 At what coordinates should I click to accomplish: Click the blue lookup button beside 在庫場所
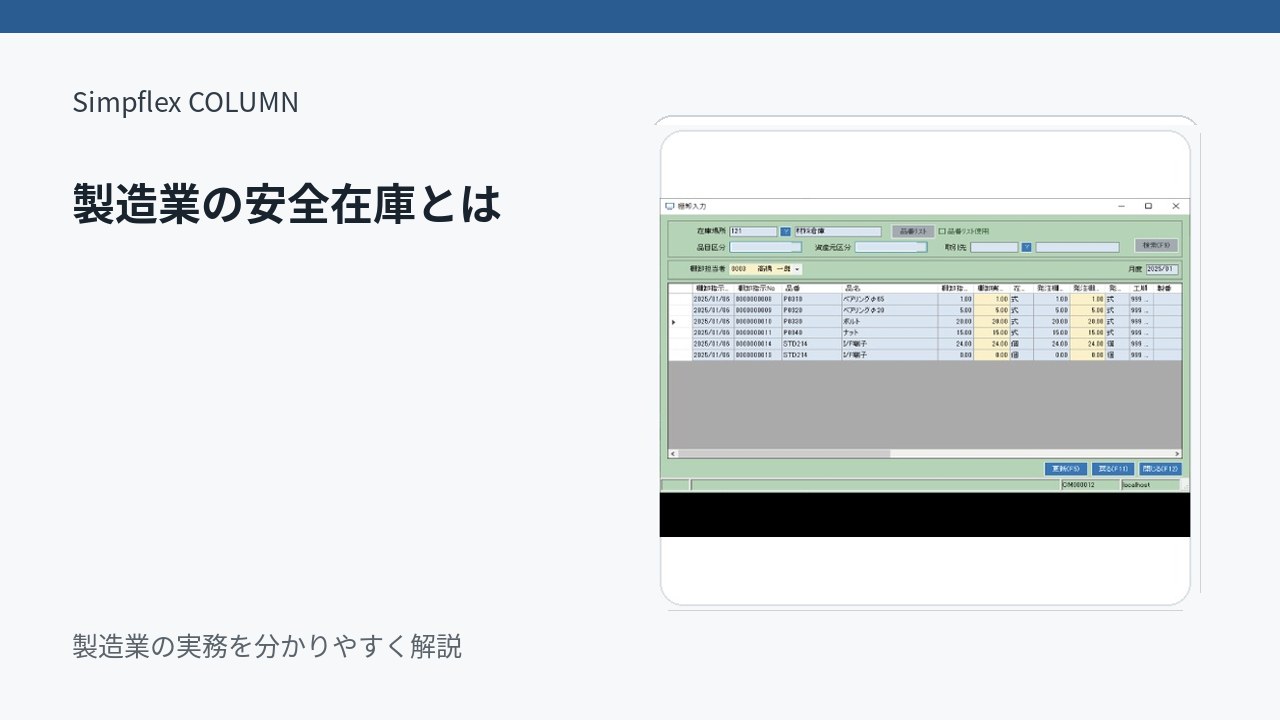pos(785,231)
